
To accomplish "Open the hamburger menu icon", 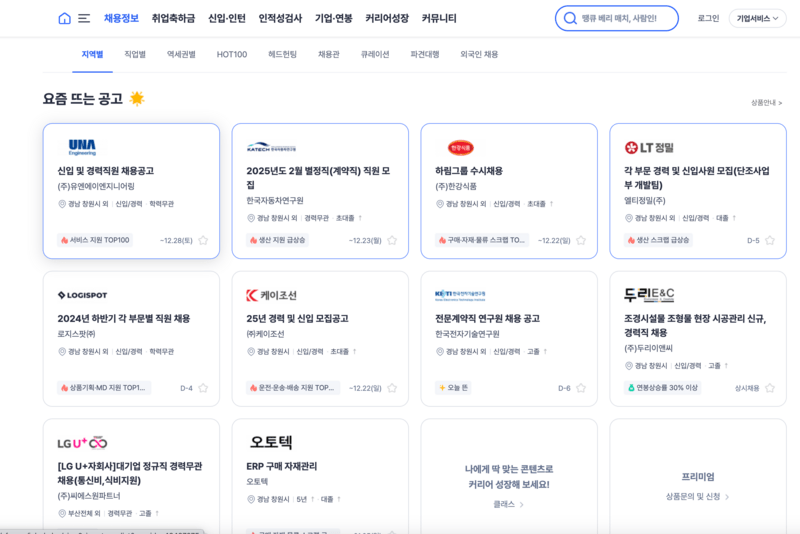I will [84, 18].
